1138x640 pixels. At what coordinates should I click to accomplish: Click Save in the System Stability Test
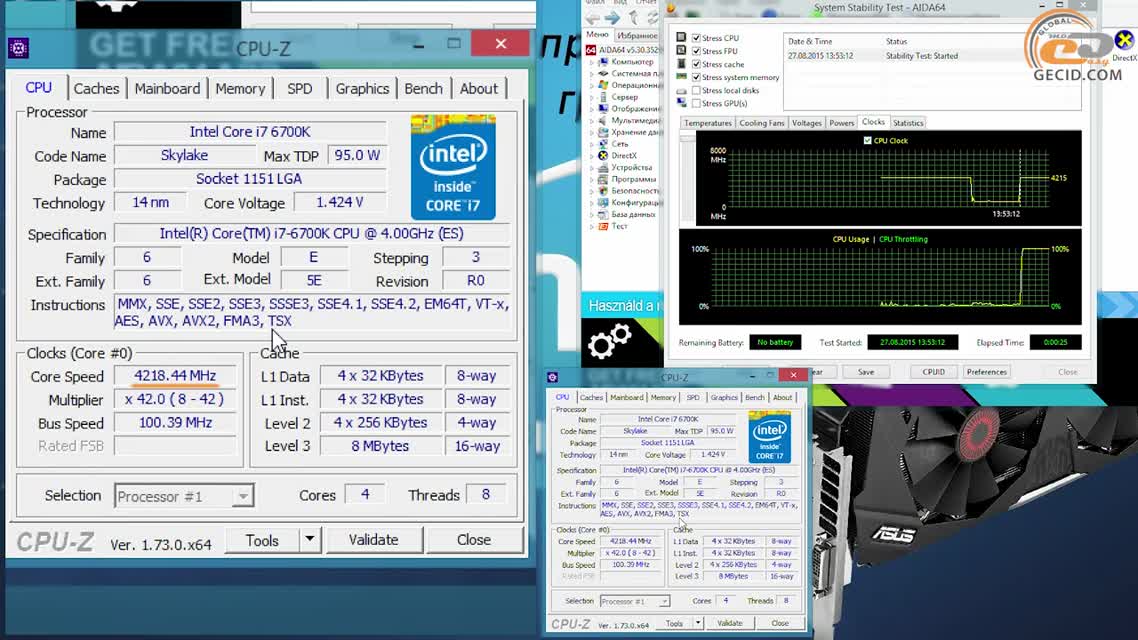pyautogui.click(x=866, y=372)
